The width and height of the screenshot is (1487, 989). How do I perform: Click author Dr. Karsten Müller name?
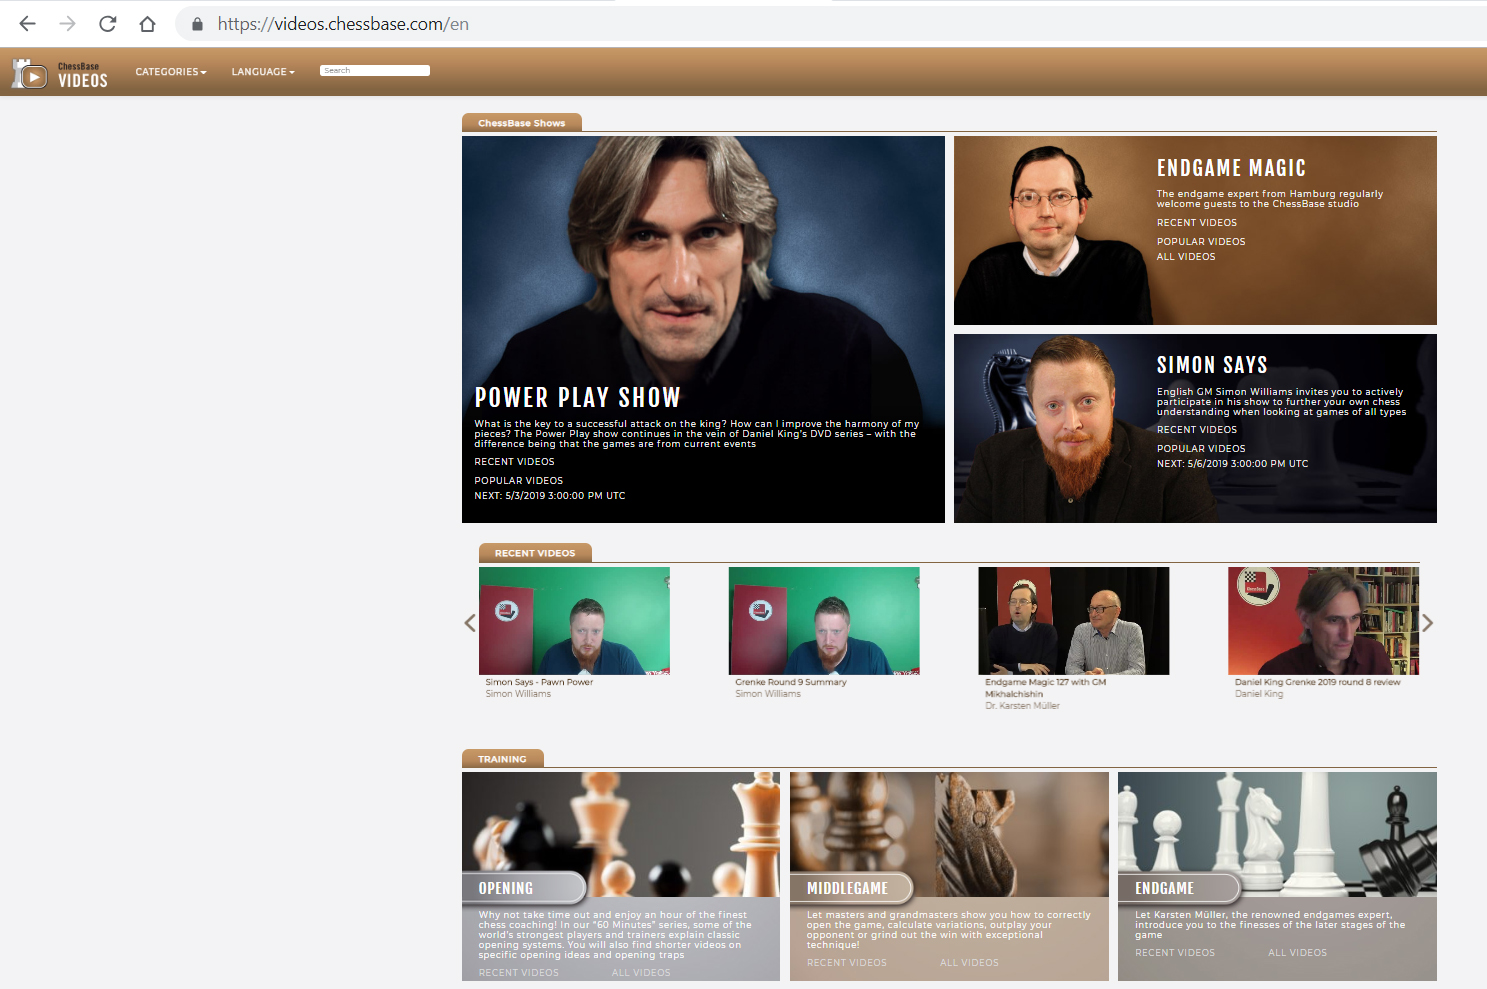(1022, 706)
